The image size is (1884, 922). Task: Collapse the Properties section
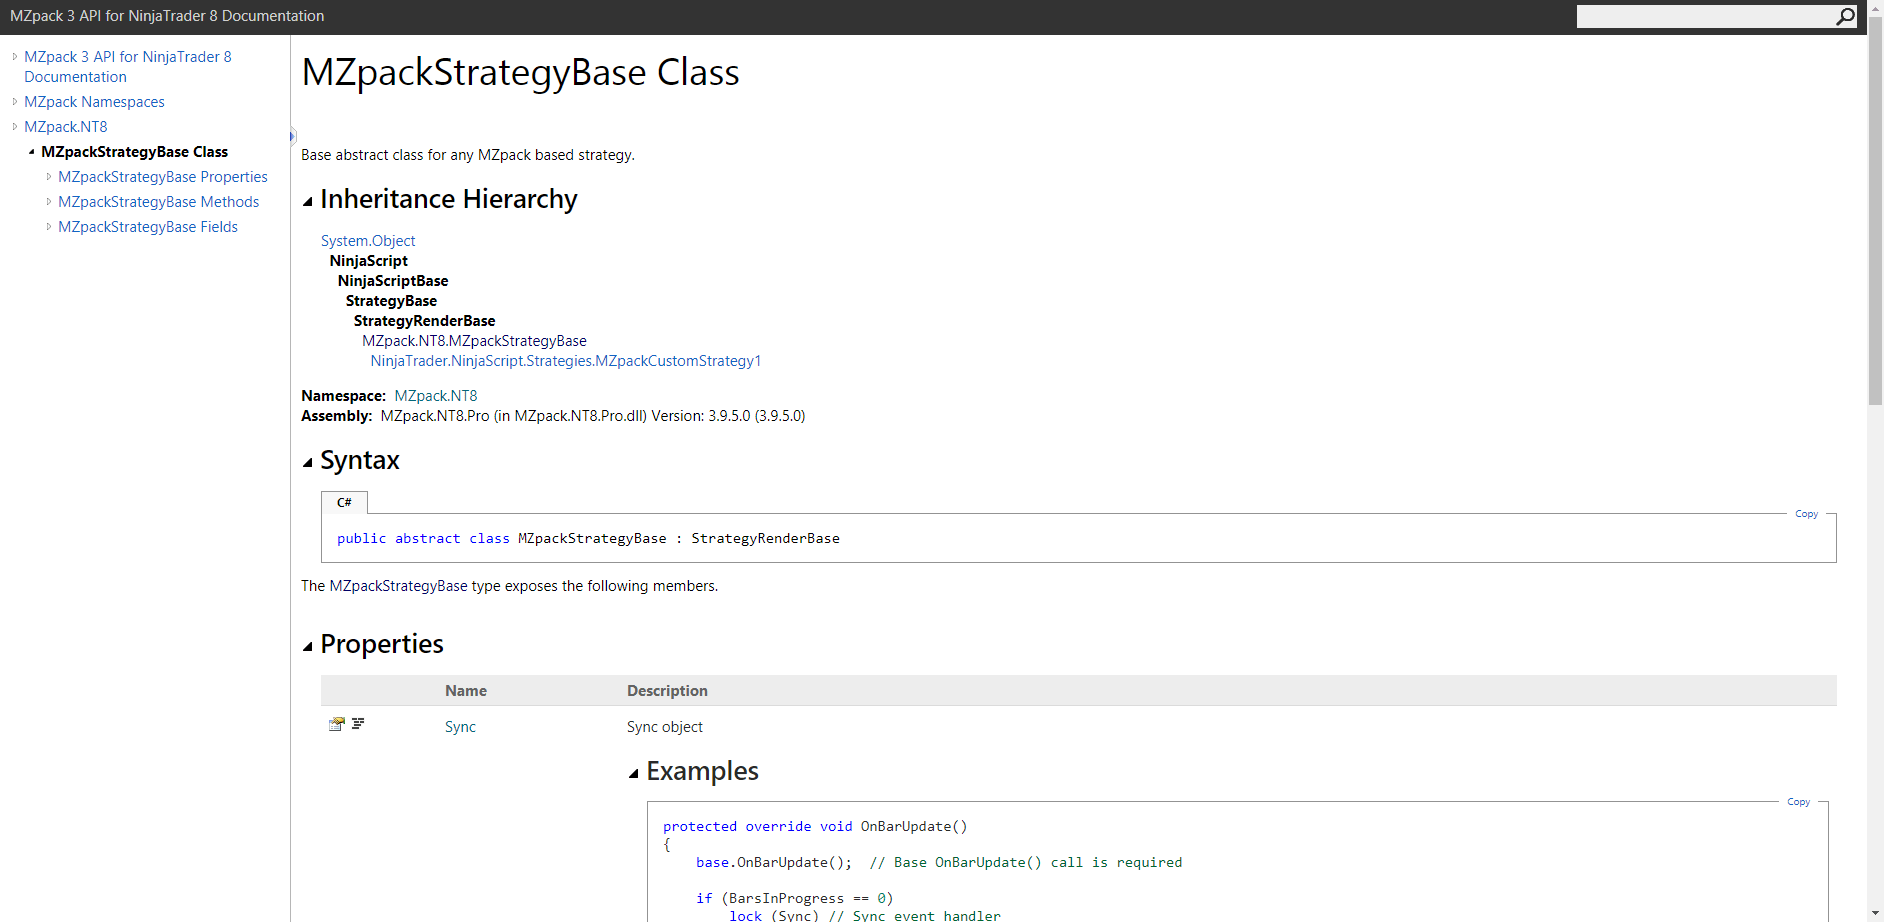[x=308, y=647]
